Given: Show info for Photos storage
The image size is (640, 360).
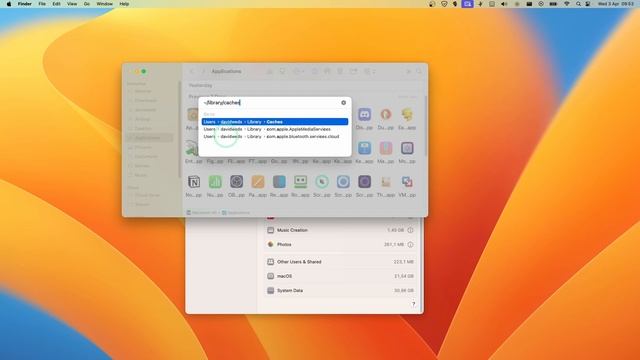Looking at the screenshot, I should tap(410, 244).
